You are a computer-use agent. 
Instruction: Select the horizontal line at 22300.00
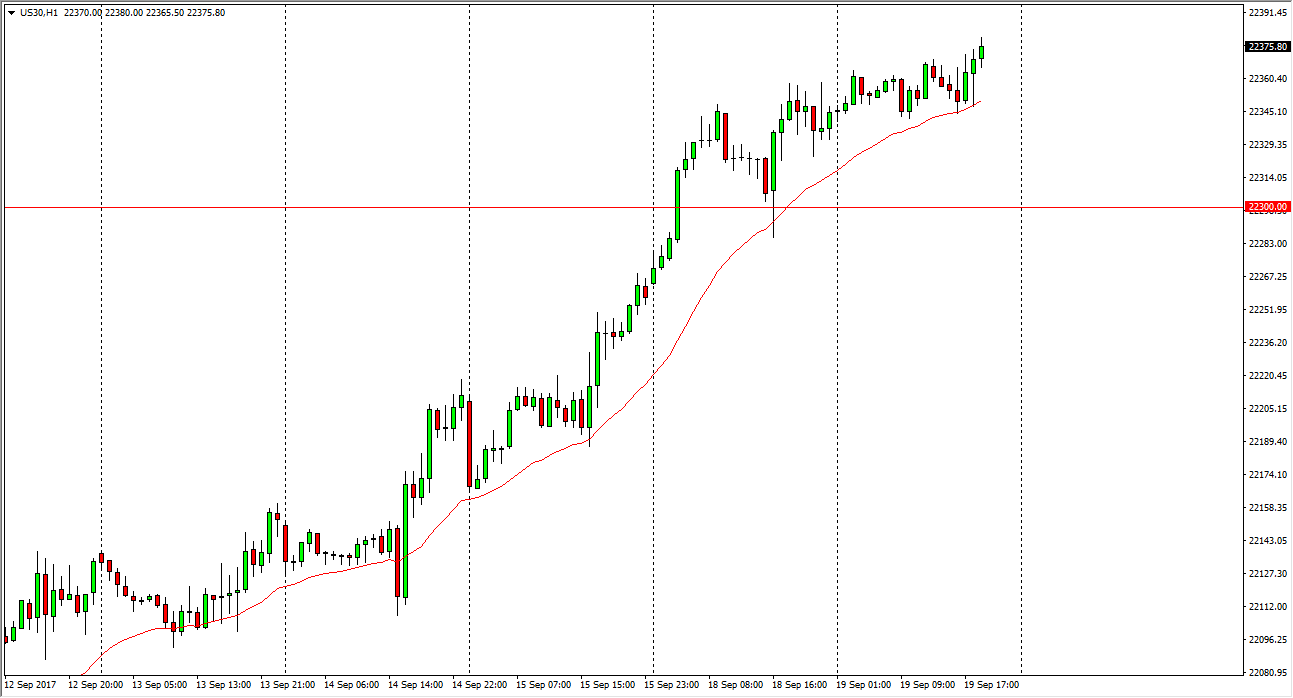[x=600, y=207]
